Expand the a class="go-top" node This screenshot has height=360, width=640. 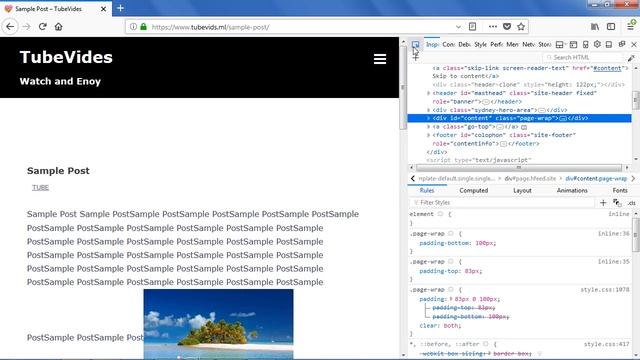pyautogui.click(x=429, y=127)
